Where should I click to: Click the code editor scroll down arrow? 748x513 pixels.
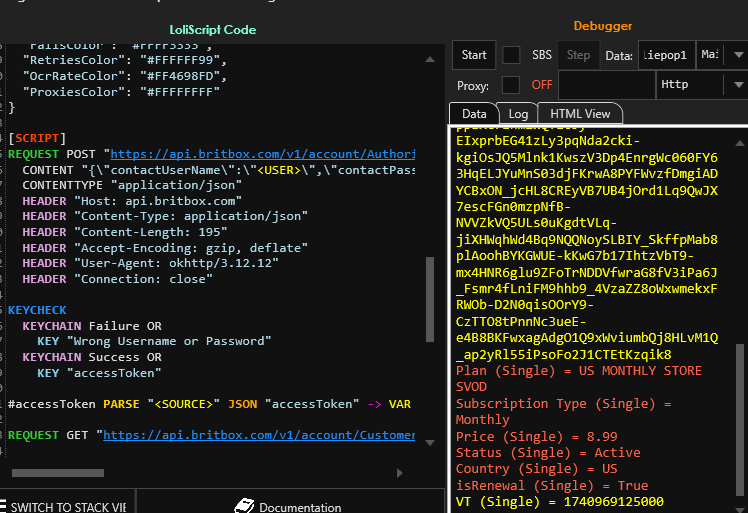click(430, 442)
